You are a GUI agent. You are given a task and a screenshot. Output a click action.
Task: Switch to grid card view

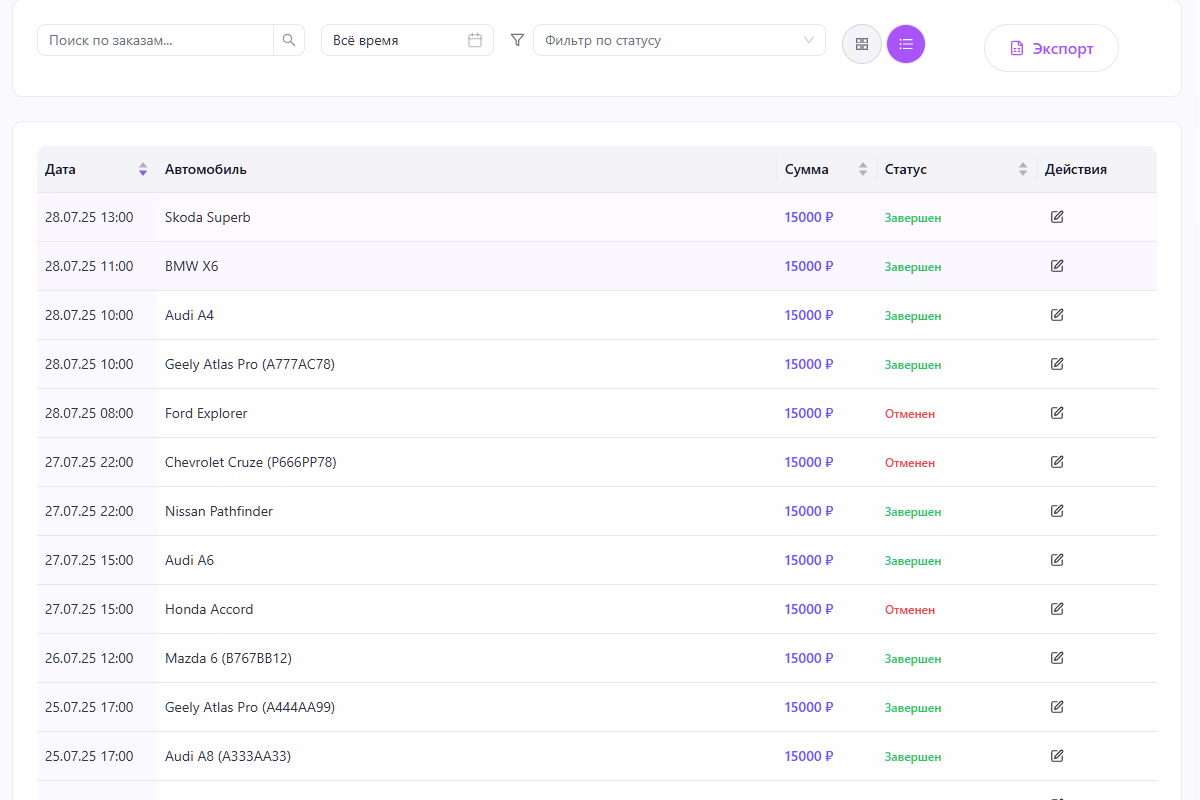click(x=862, y=44)
